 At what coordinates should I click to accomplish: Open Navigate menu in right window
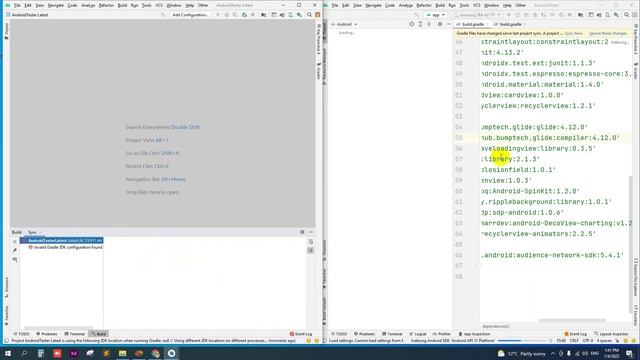click(x=373, y=5)
